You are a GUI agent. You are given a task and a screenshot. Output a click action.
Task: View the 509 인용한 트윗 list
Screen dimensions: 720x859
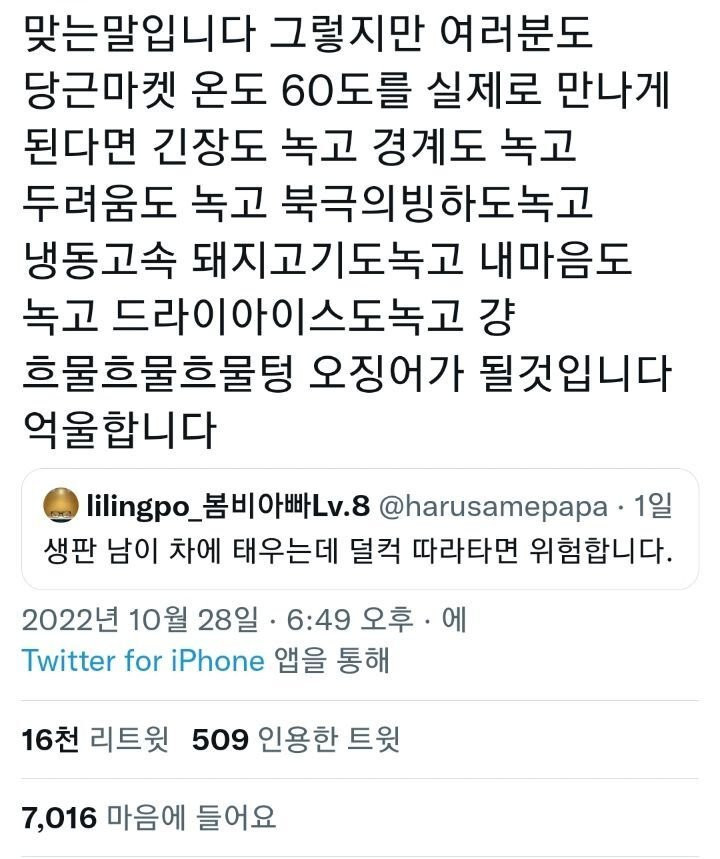[x=296, y=739]
